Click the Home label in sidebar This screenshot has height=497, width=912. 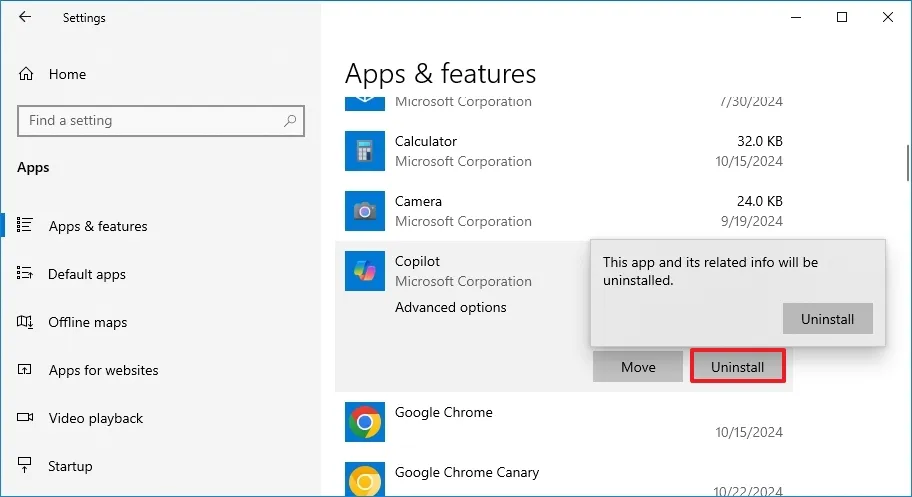pyautogui.click(x=67, y=74)
